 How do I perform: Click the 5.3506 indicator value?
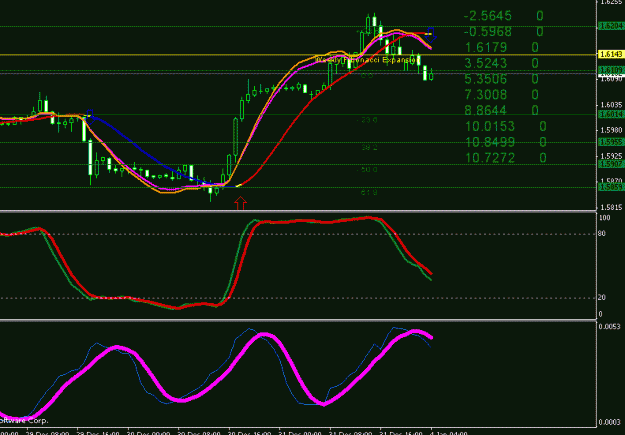pyautogui.click(x=486, y=79)
